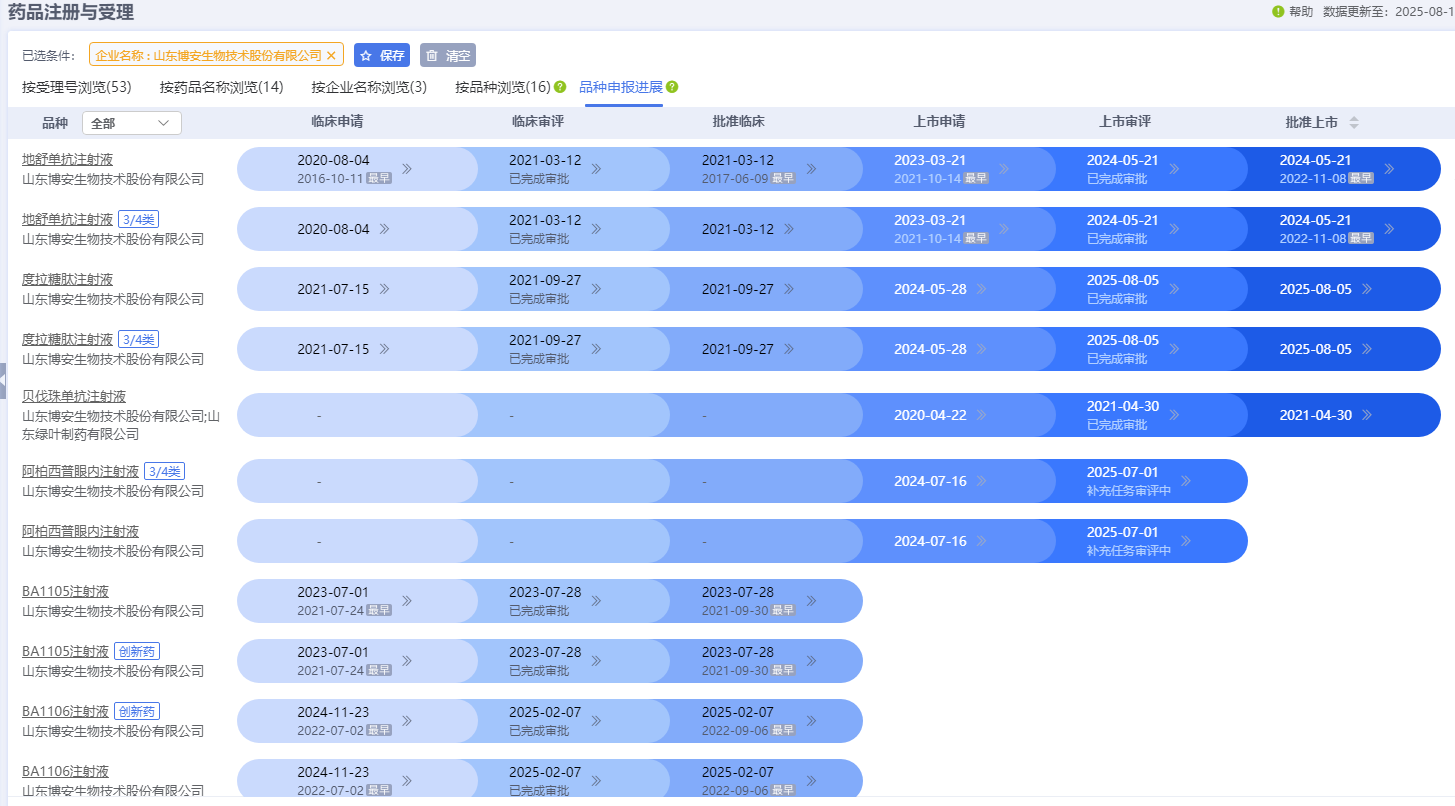
Task: Switch to 按受理号浏览(53) tab
Action: 77,87
